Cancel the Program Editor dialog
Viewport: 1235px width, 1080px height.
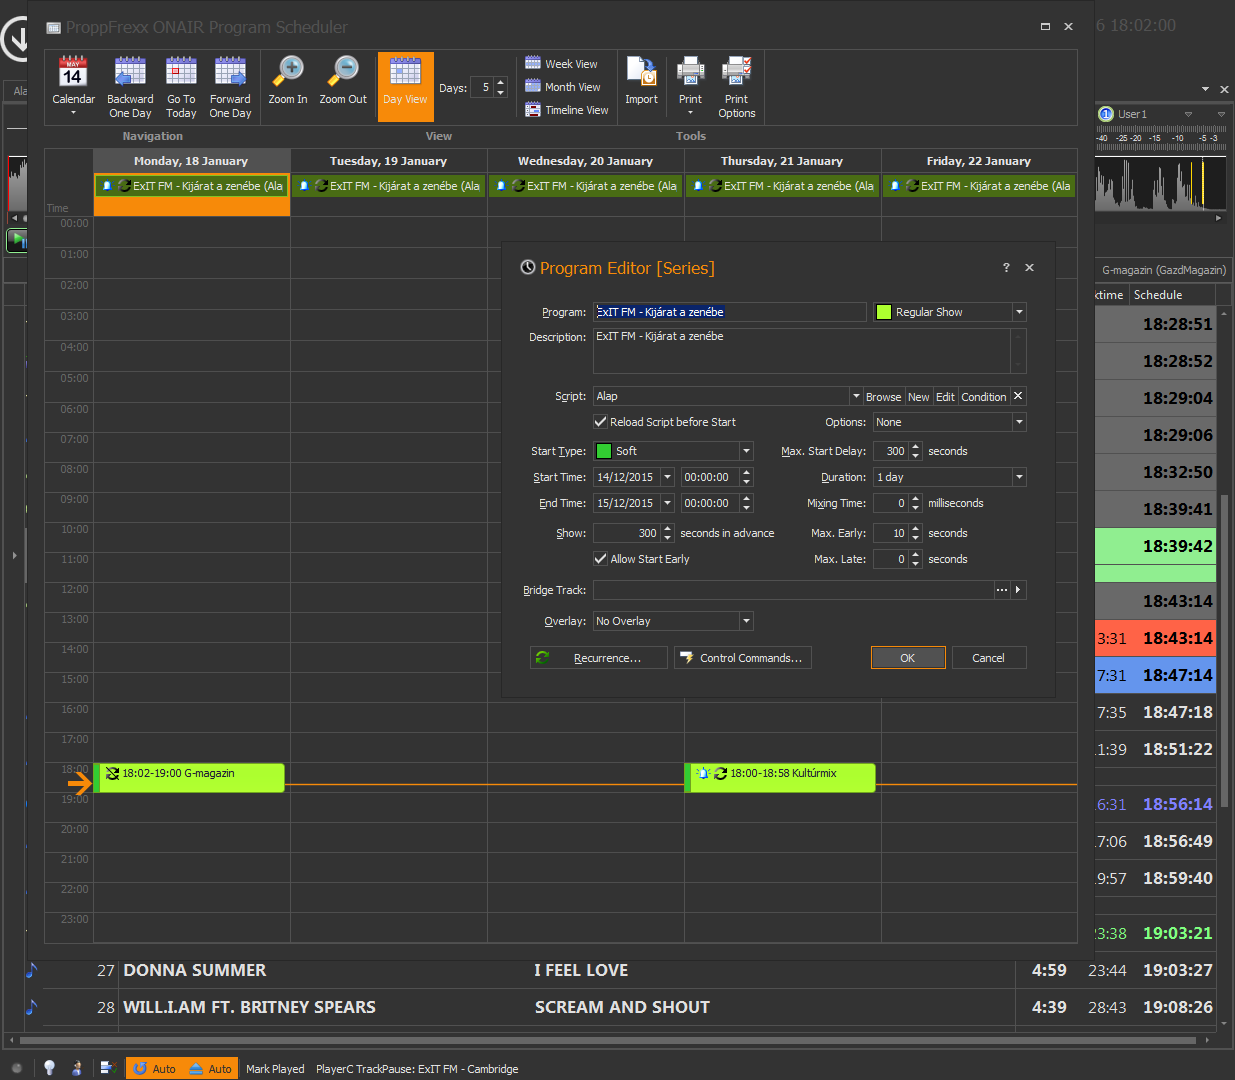988,658
